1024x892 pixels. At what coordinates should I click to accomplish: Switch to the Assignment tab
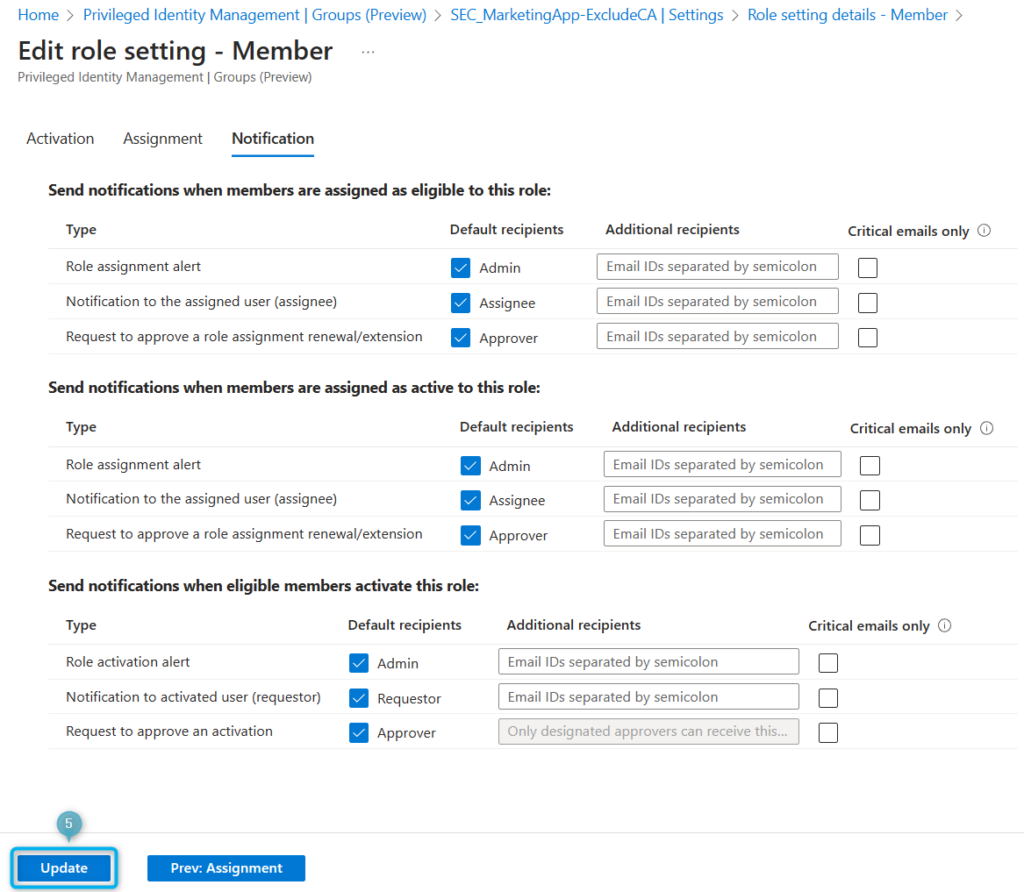click(162, 138)
